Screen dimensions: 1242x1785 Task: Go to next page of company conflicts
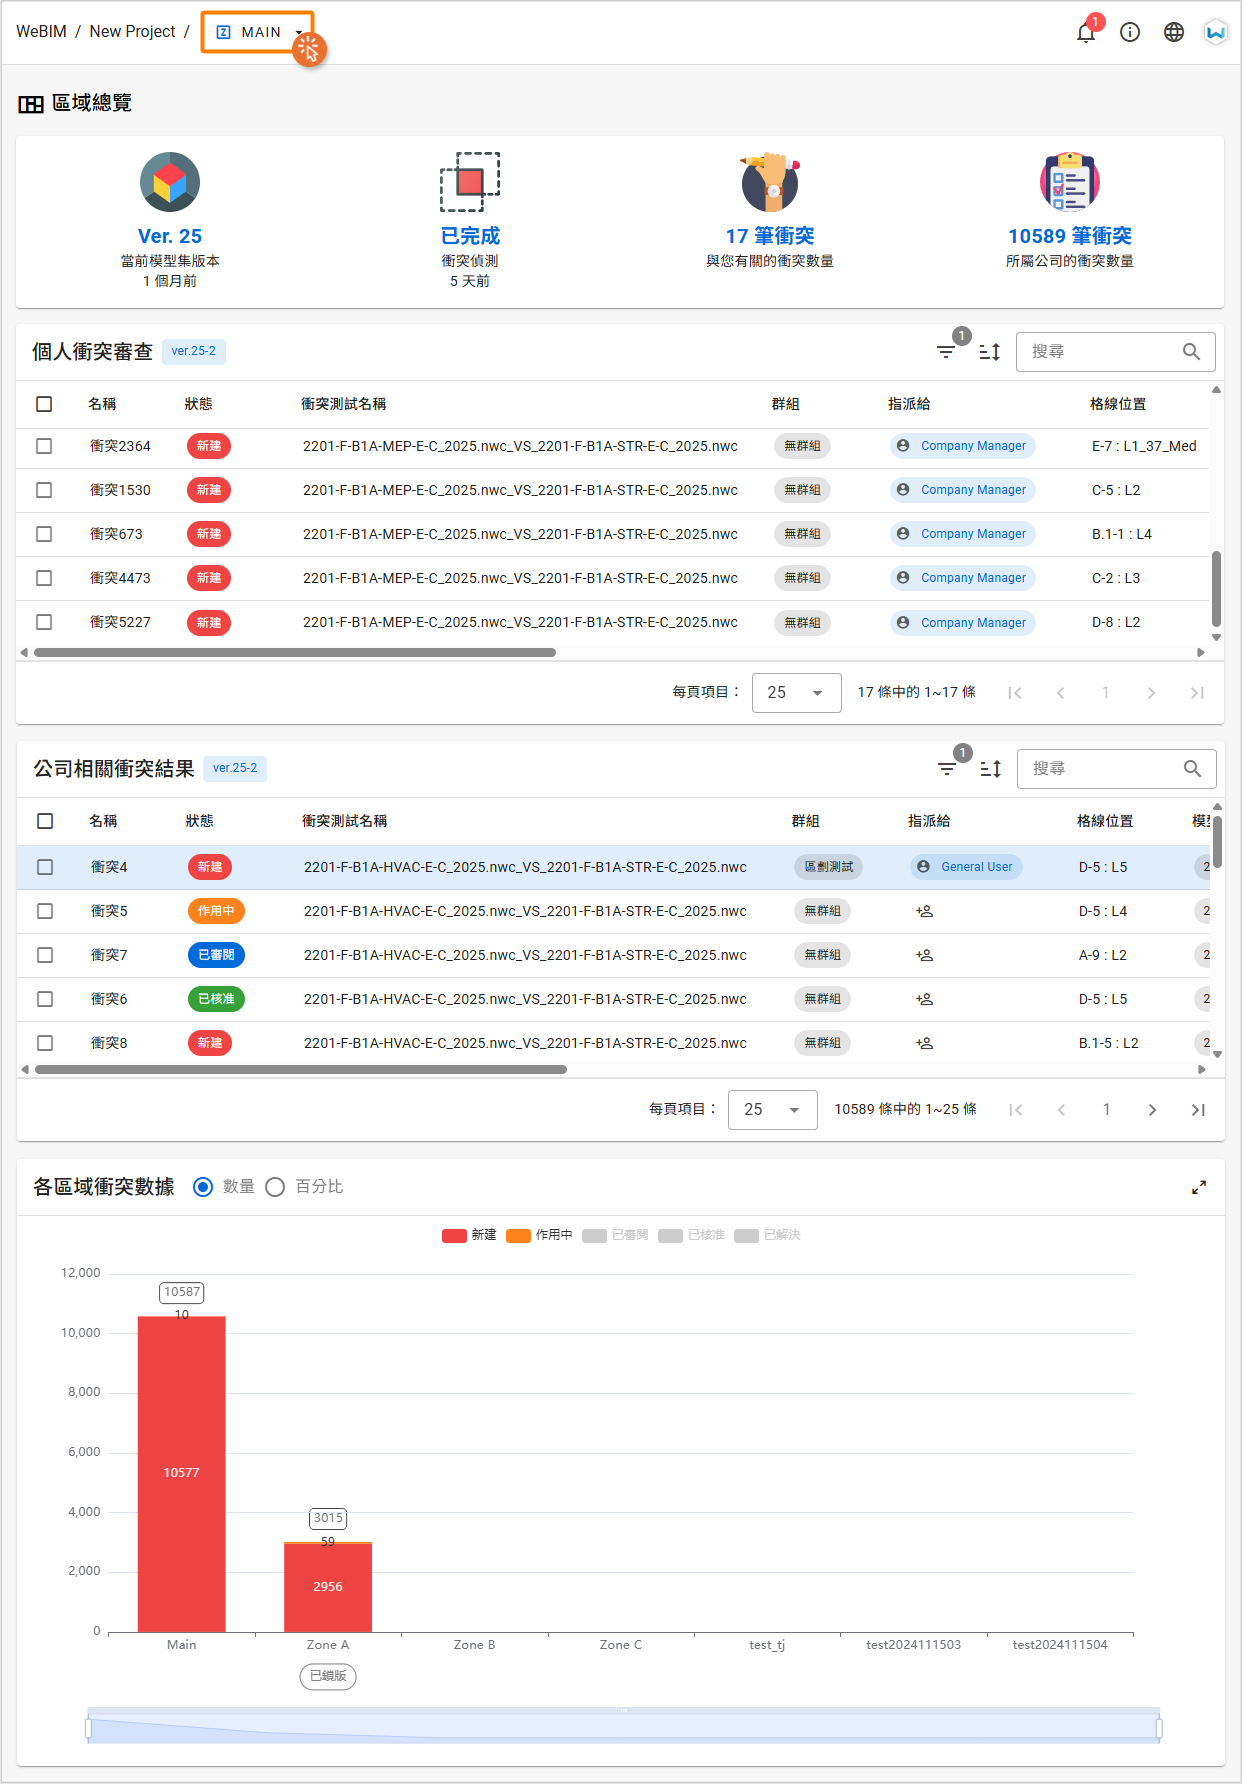[1152, 1110]
